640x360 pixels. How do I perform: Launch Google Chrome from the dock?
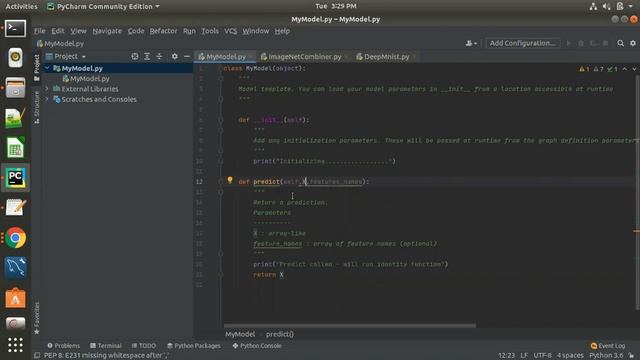click(x=15, y=238)
